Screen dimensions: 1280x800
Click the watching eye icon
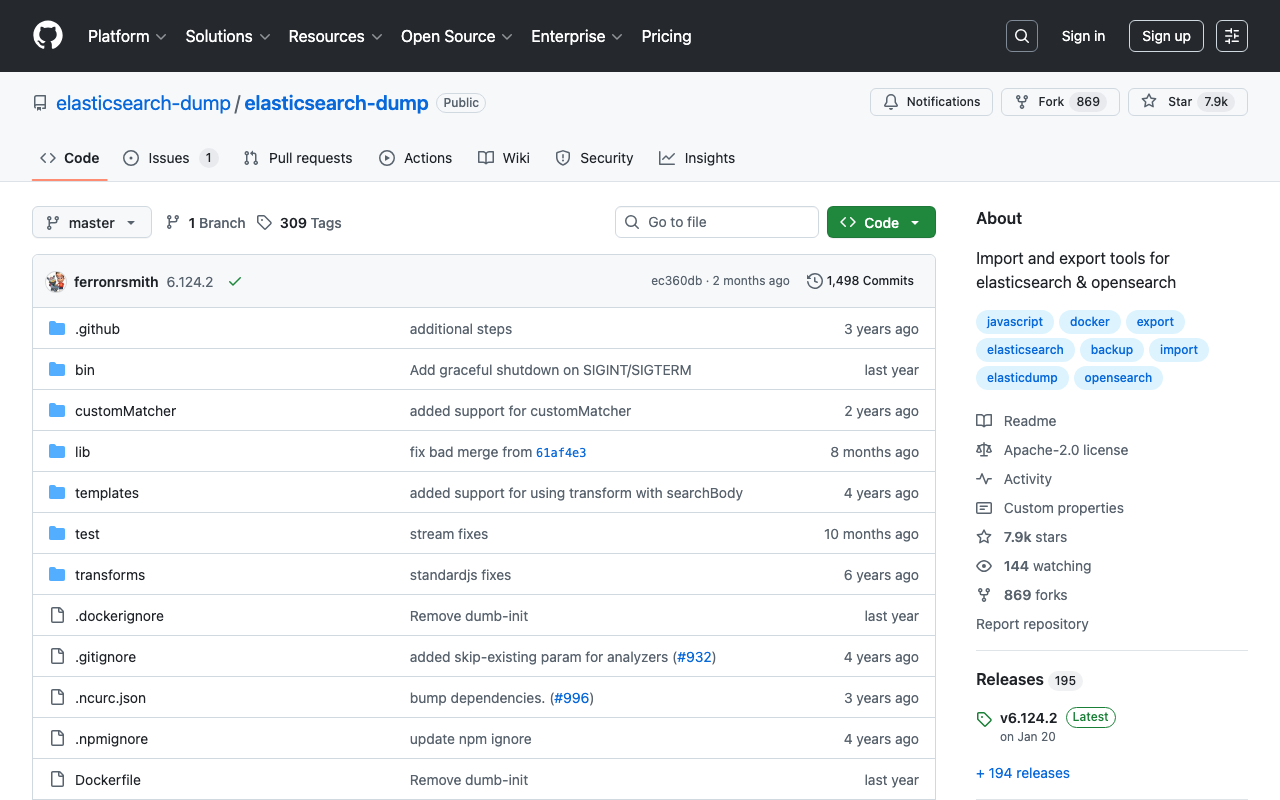(984, 566)
